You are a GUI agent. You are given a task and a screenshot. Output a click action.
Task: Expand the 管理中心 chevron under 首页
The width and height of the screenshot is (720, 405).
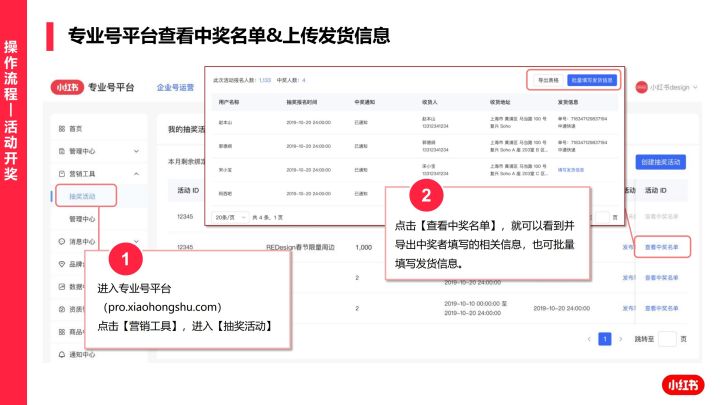[x=136, y=151]
